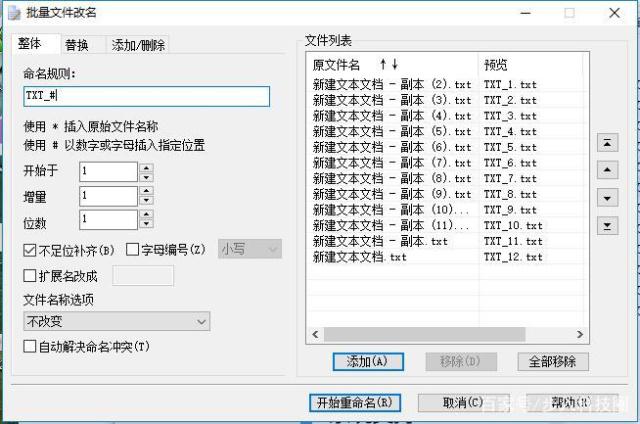Enable 自动解决命名冲突(T) checkbox

[30, 346]
